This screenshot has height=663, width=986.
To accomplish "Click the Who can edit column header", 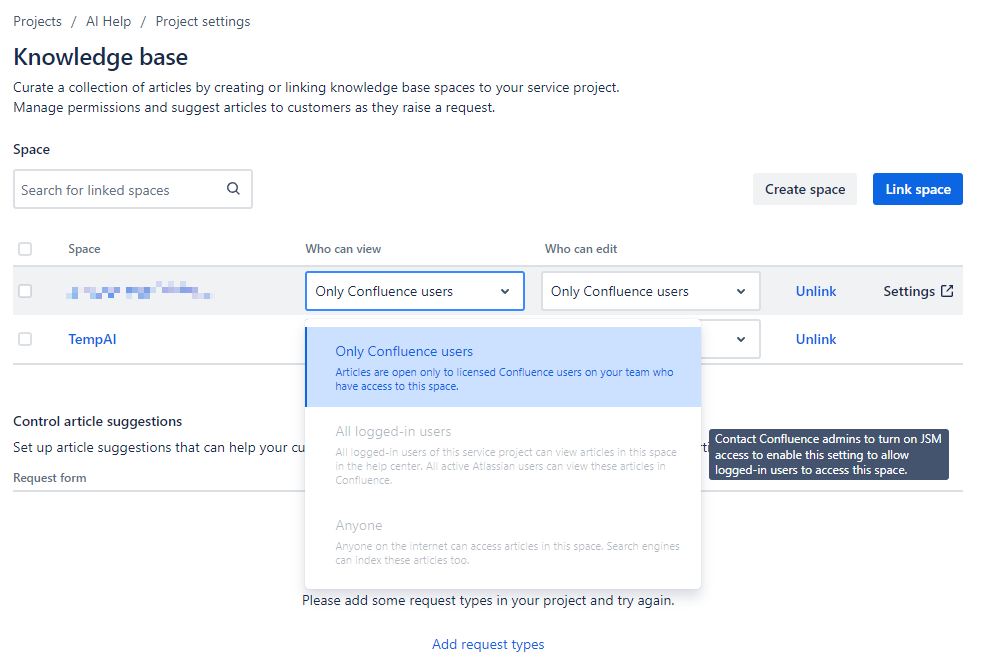I will 581,249.
